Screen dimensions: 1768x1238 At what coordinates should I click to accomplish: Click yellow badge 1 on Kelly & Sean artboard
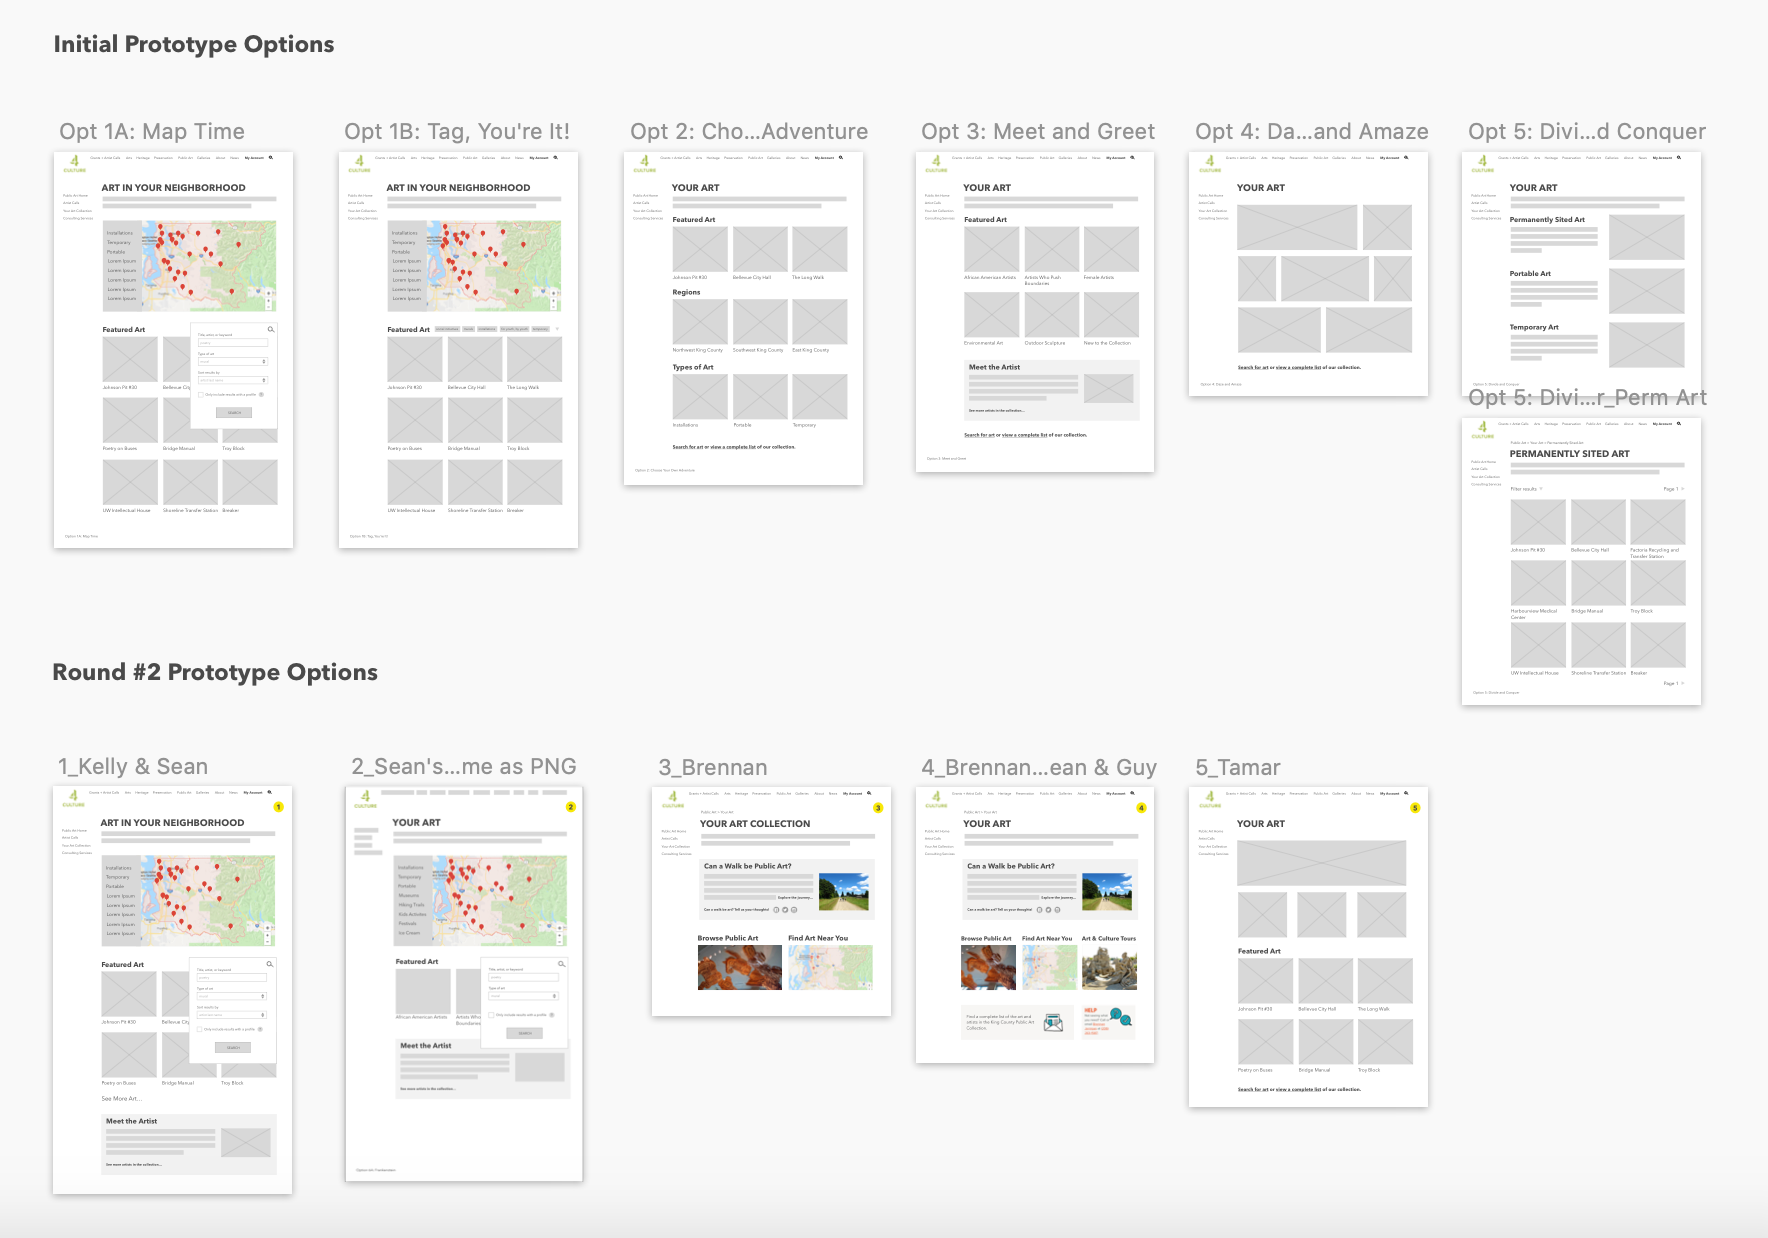tap(279, 807)
